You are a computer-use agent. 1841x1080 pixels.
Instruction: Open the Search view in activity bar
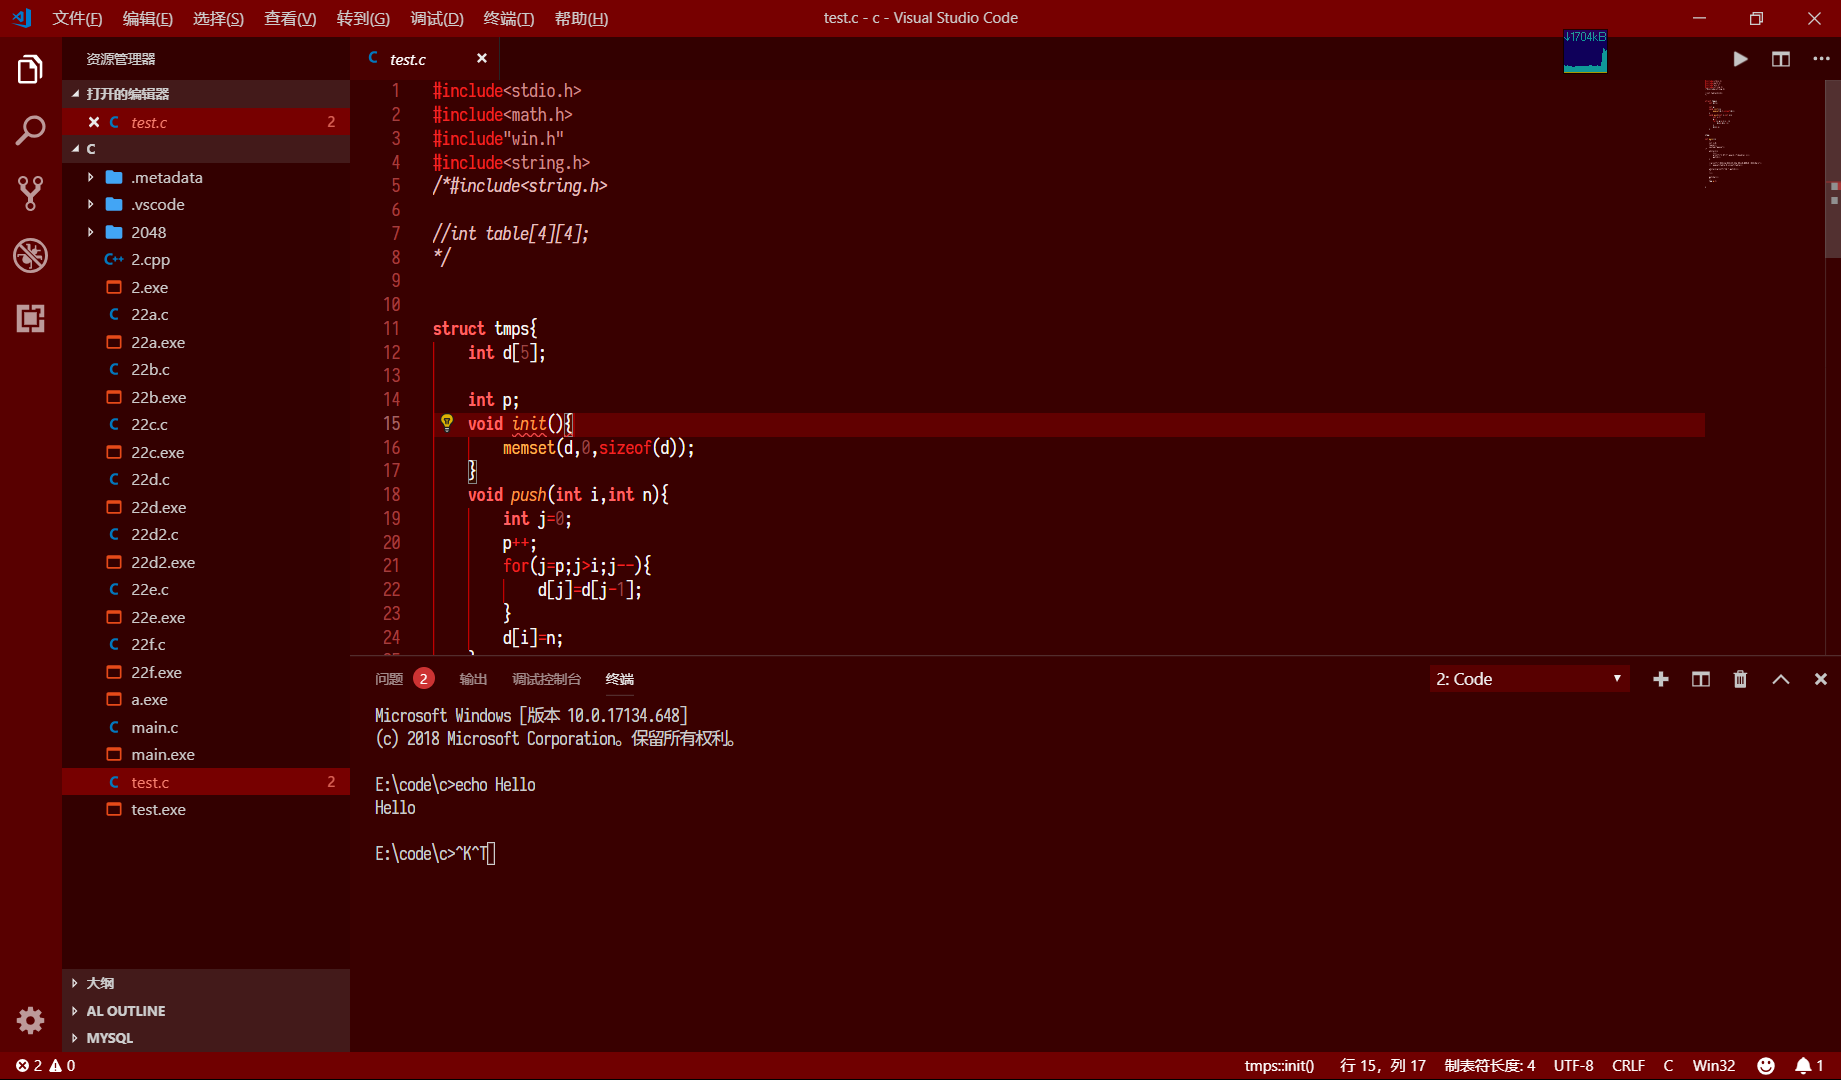click(30, 130)
